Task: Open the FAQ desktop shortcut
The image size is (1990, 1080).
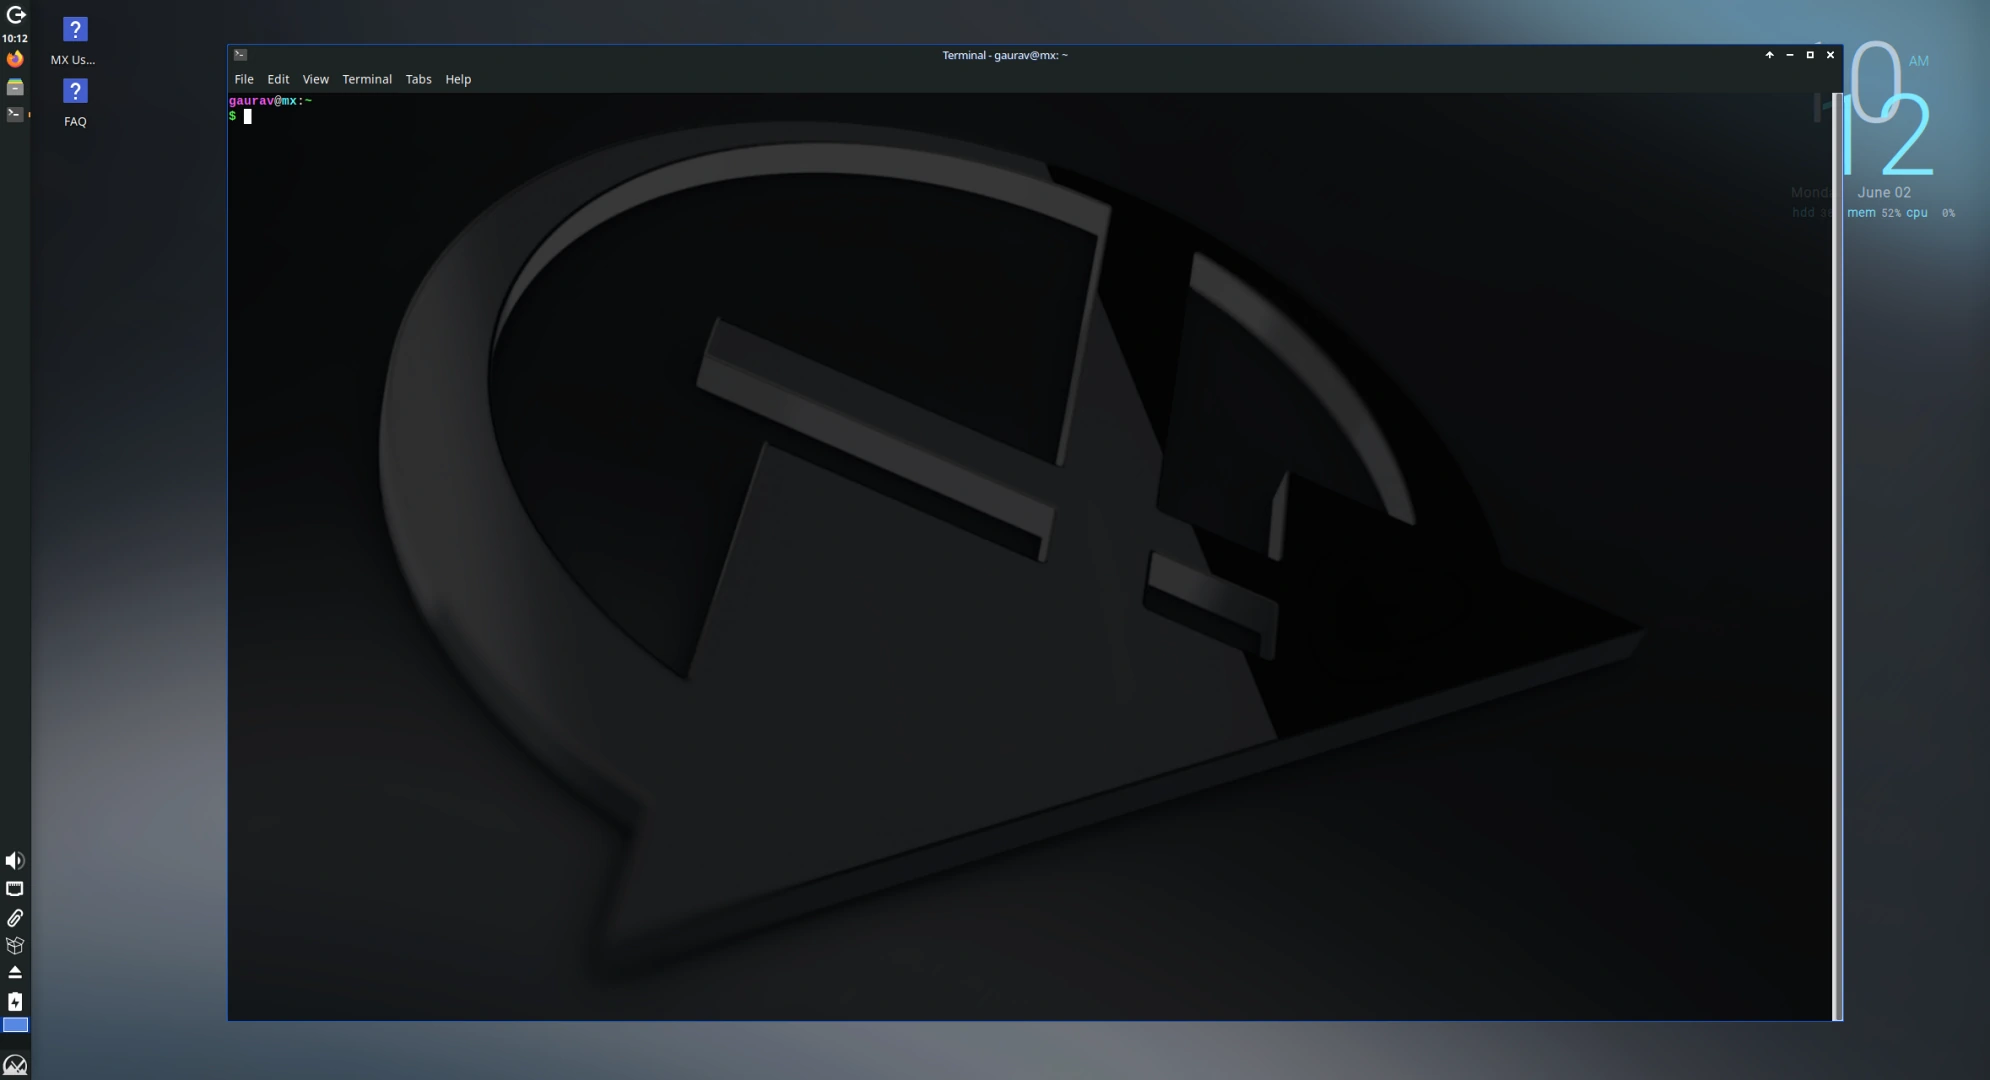Action: [75, 90]
